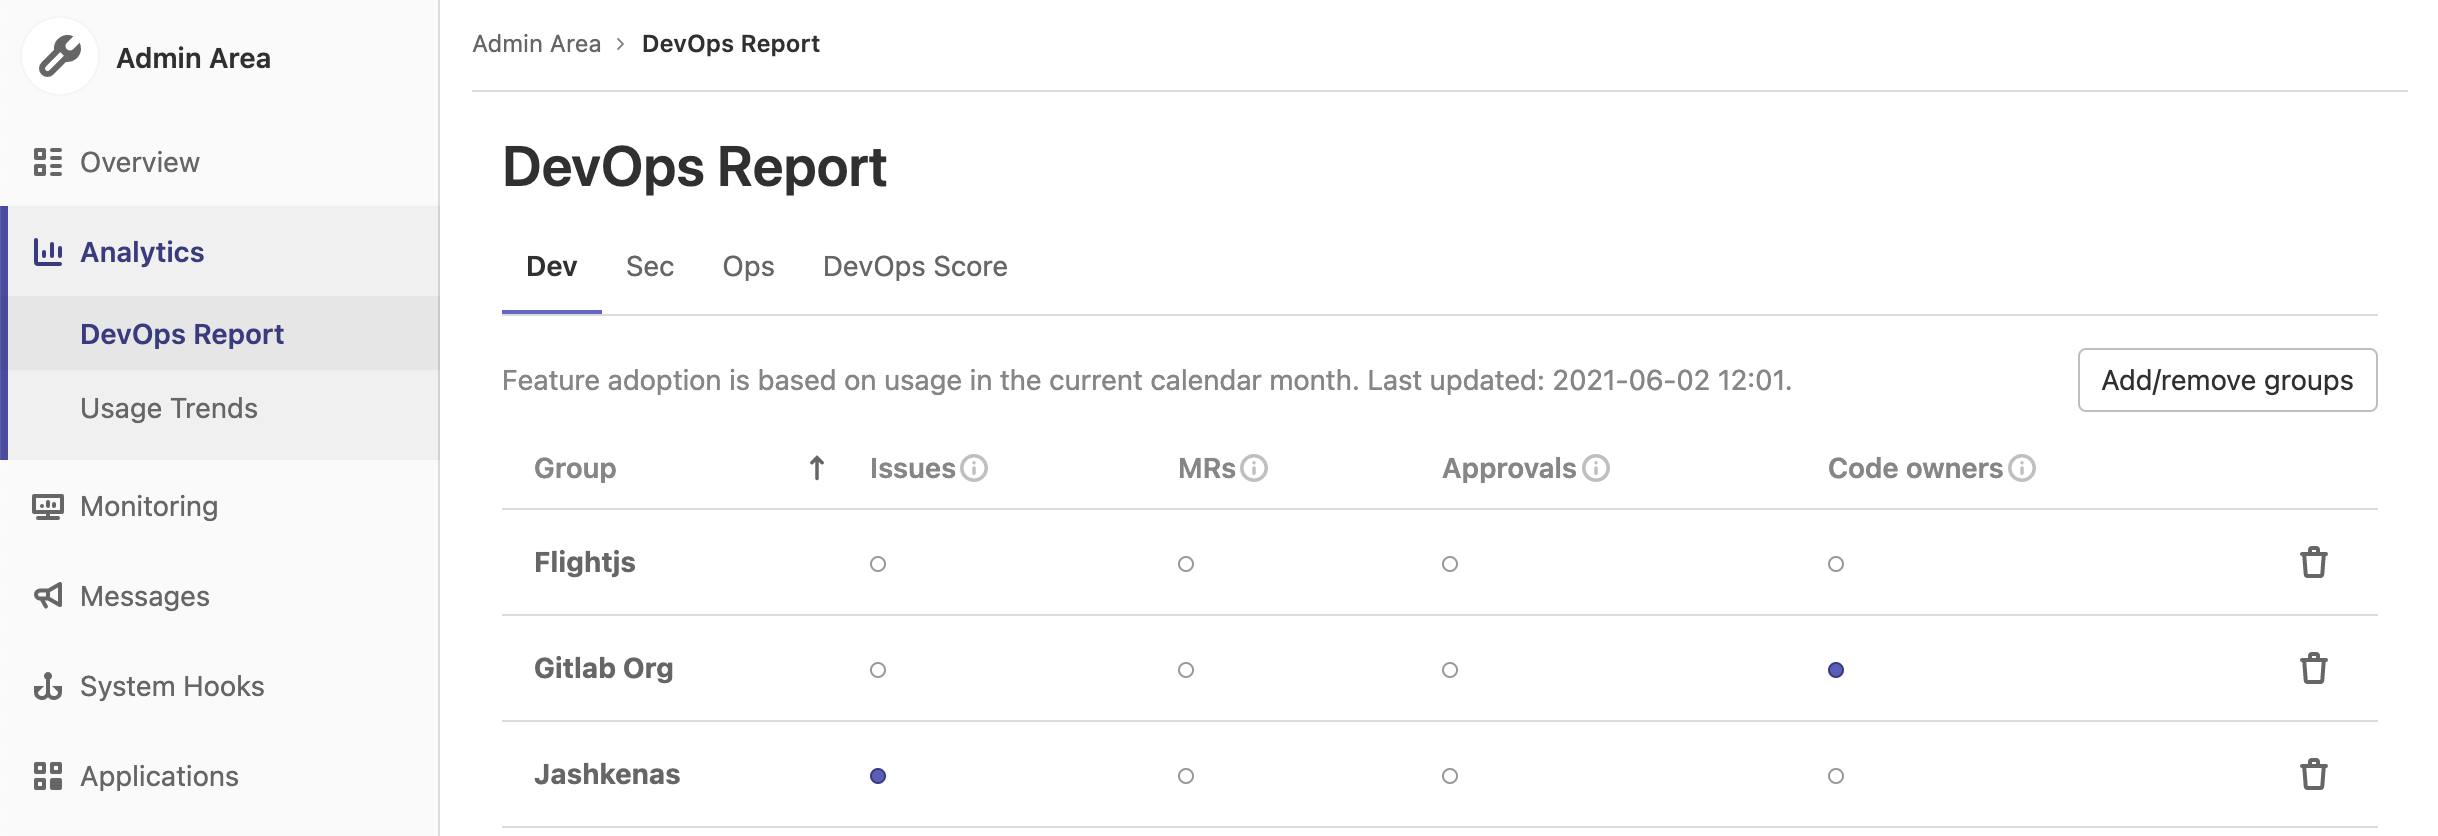Image resolution: width=2438 pixels, height=836 pixels.
Task: Select Usage Trends in the sidebar
Action: pyautogui.click(x=168, y=407)
